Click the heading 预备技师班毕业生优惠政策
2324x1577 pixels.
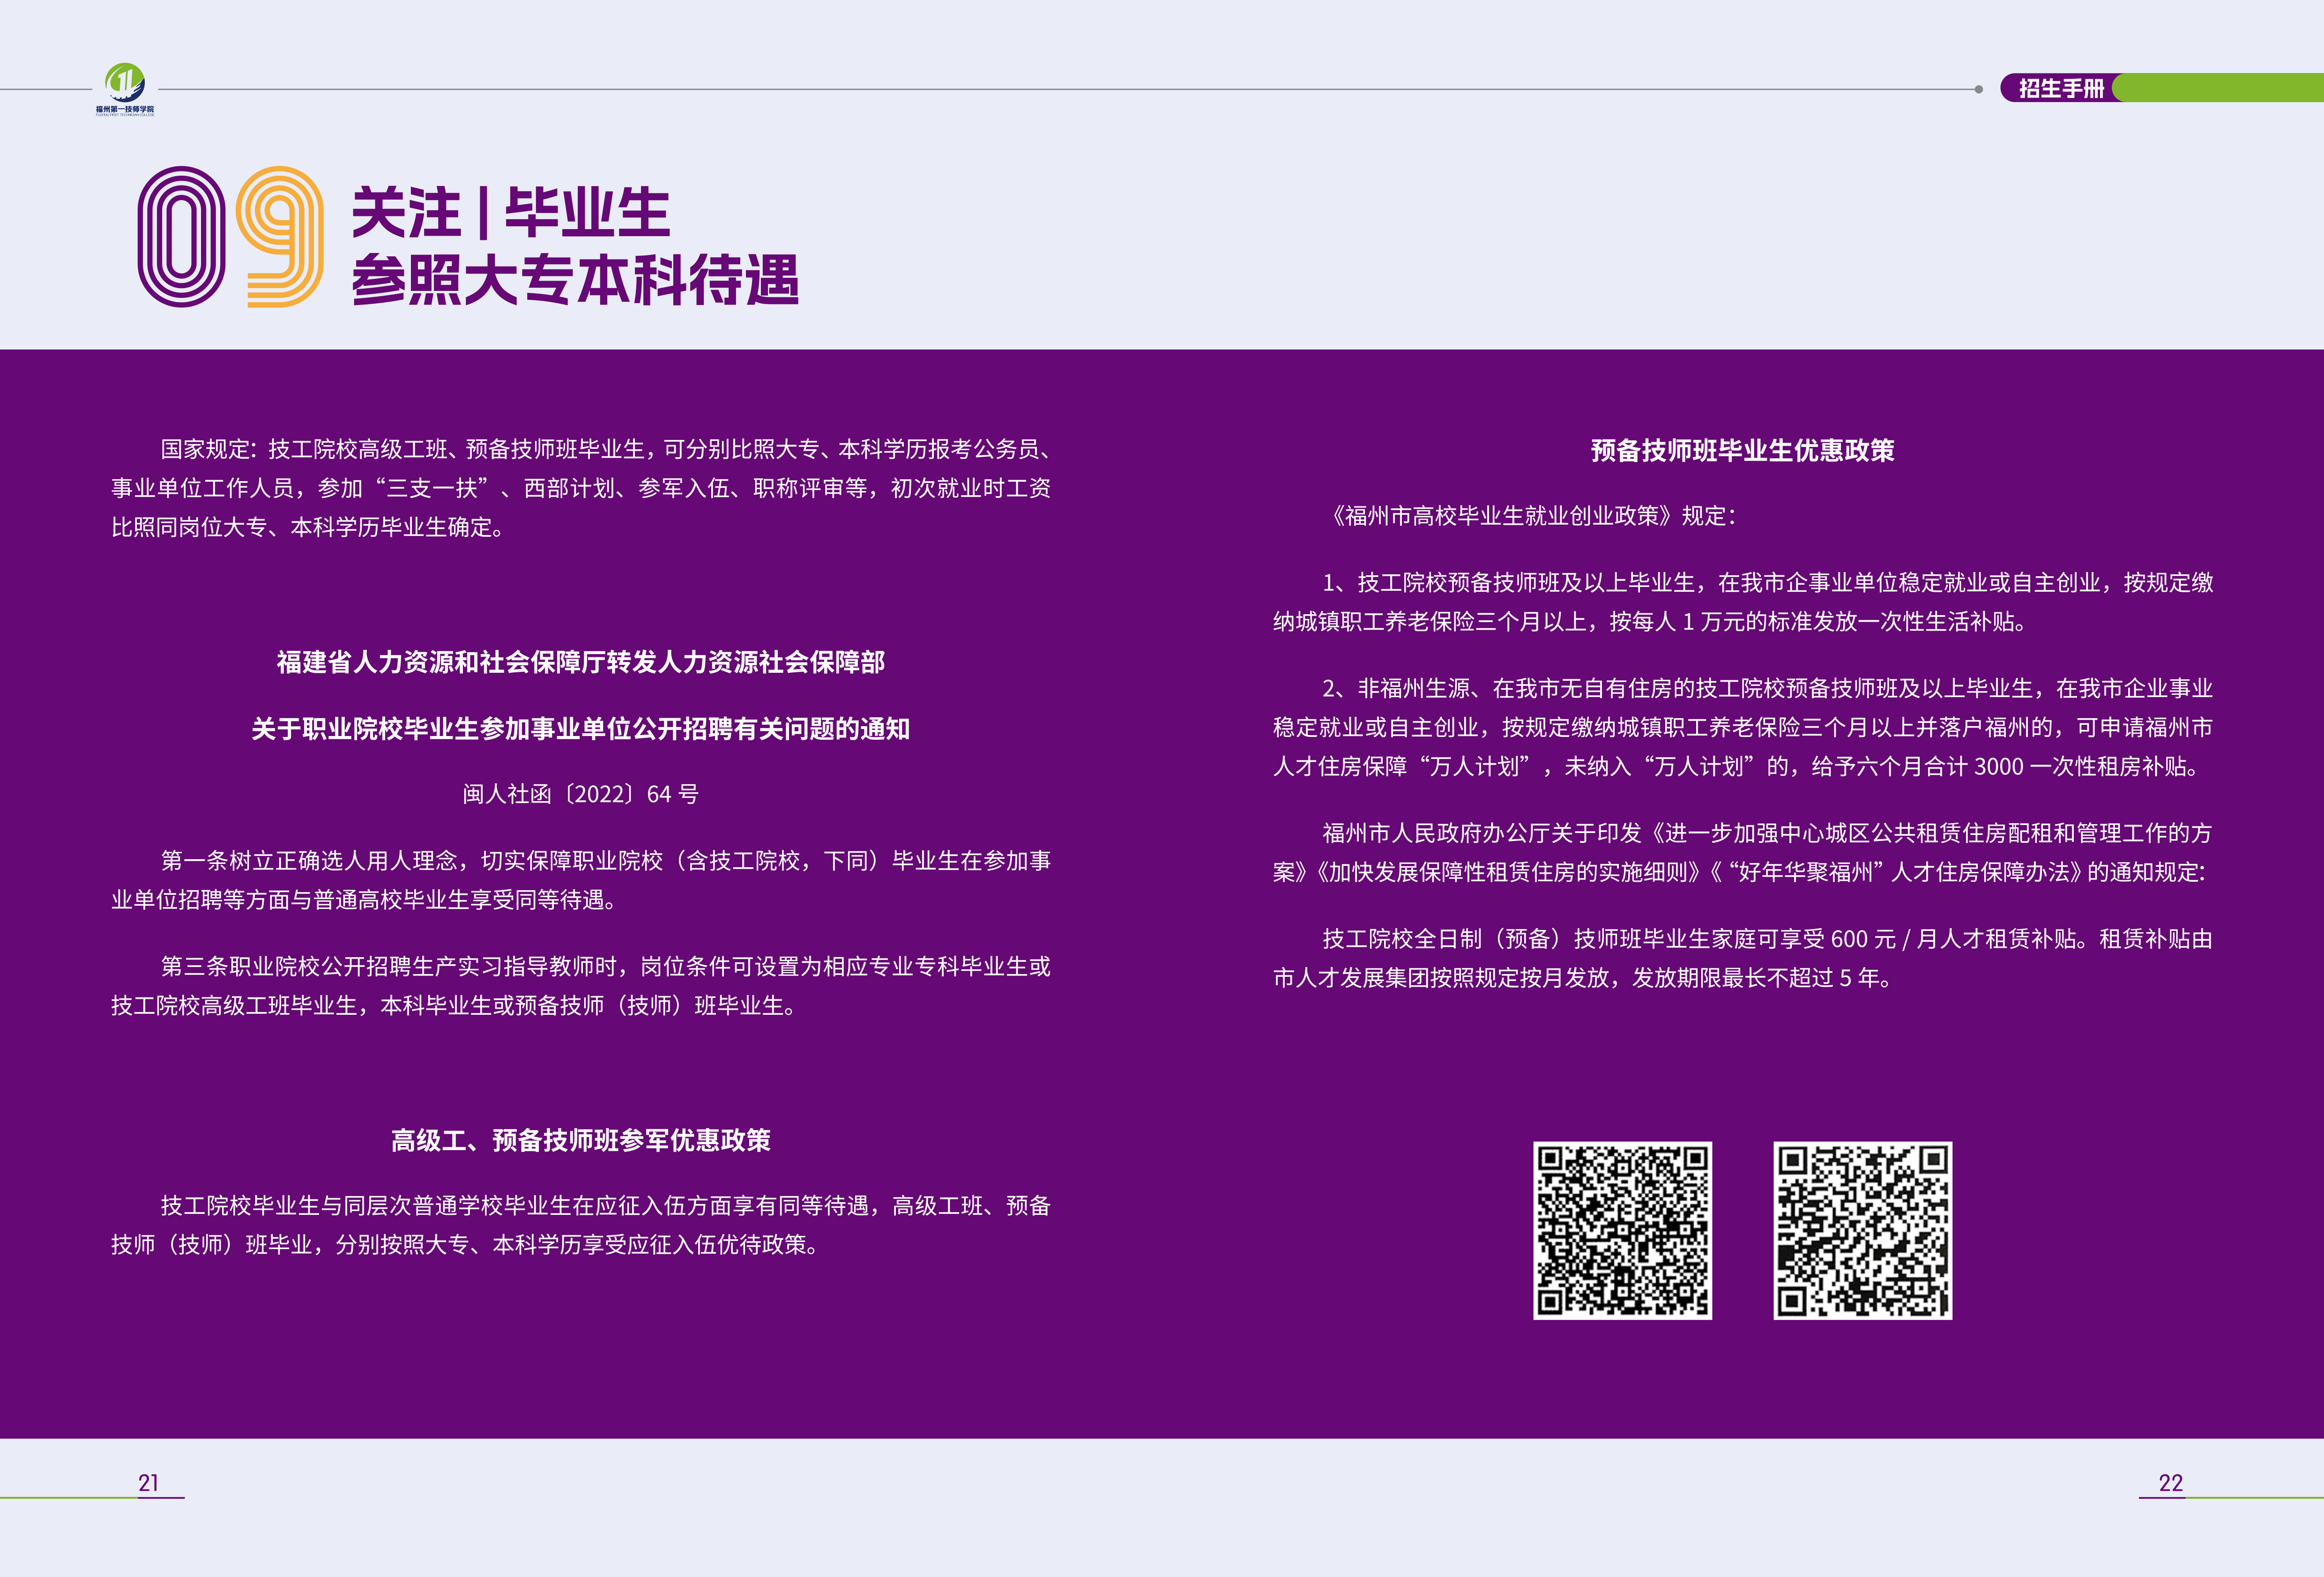tap(1743, 451)
